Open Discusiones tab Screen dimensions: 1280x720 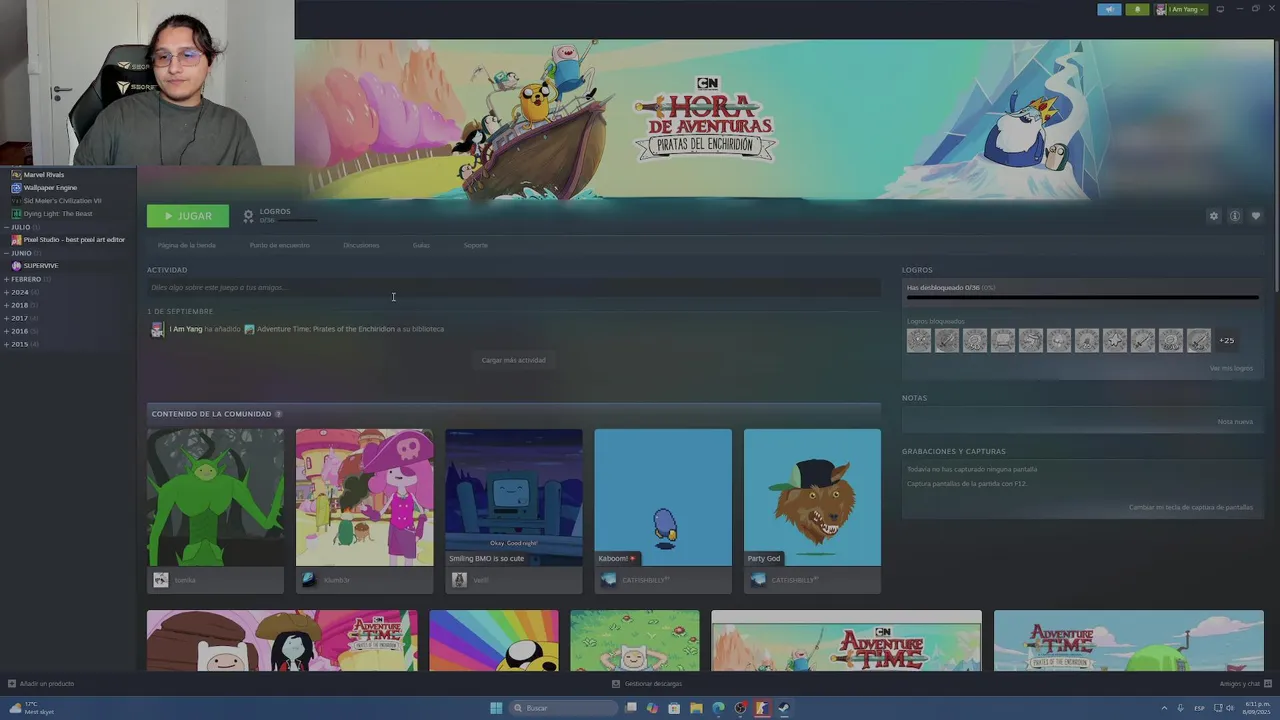pos(361,245)
